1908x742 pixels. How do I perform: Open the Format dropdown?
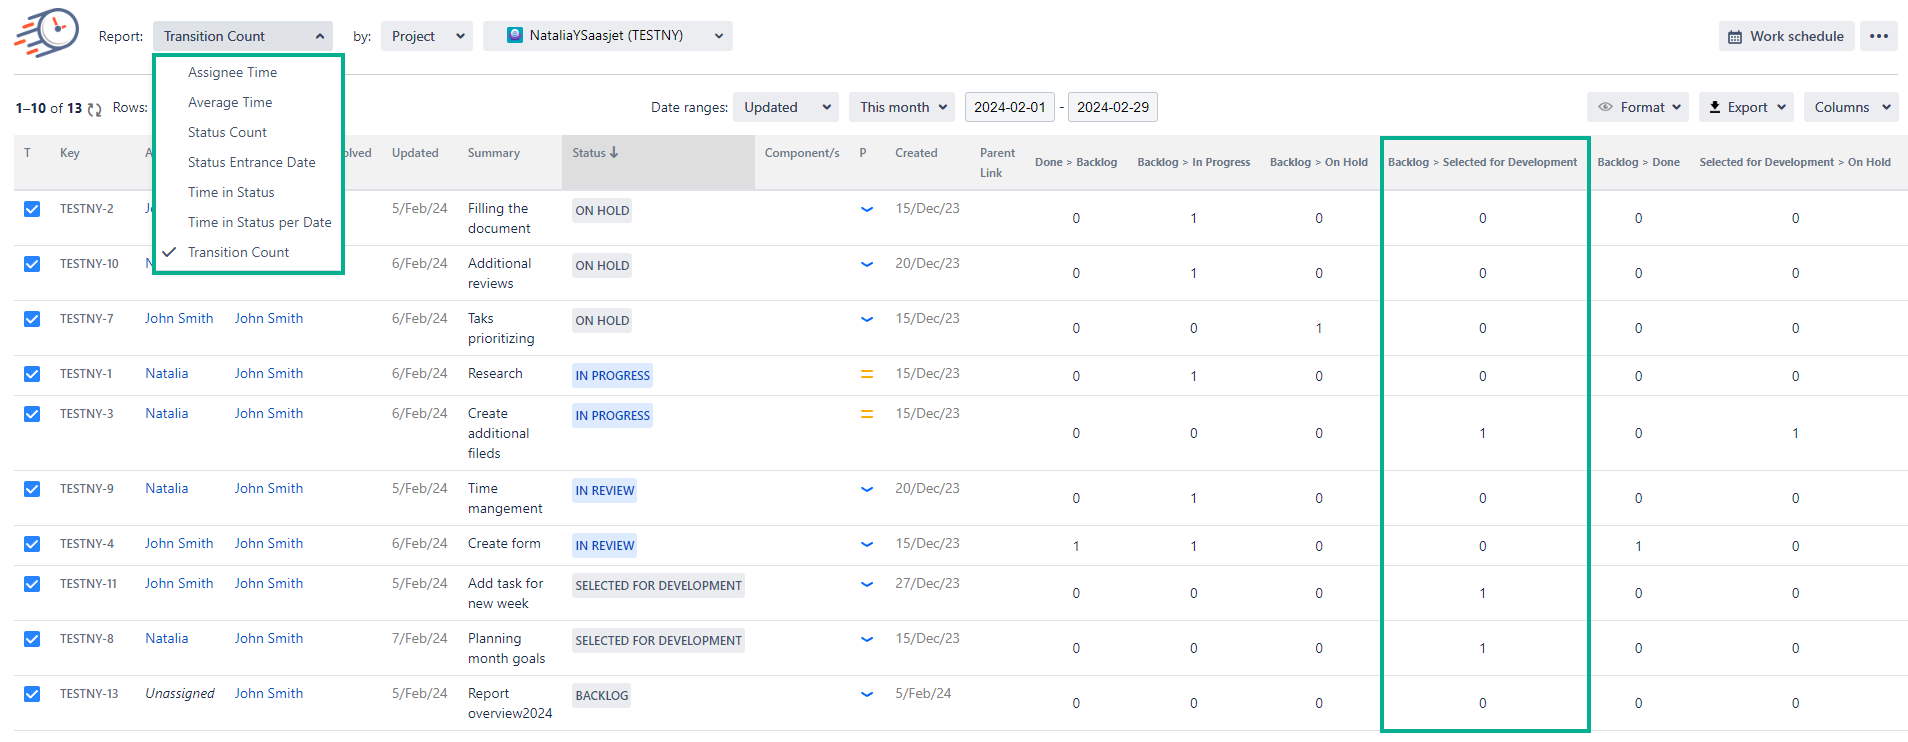(x=1638, y=107)
